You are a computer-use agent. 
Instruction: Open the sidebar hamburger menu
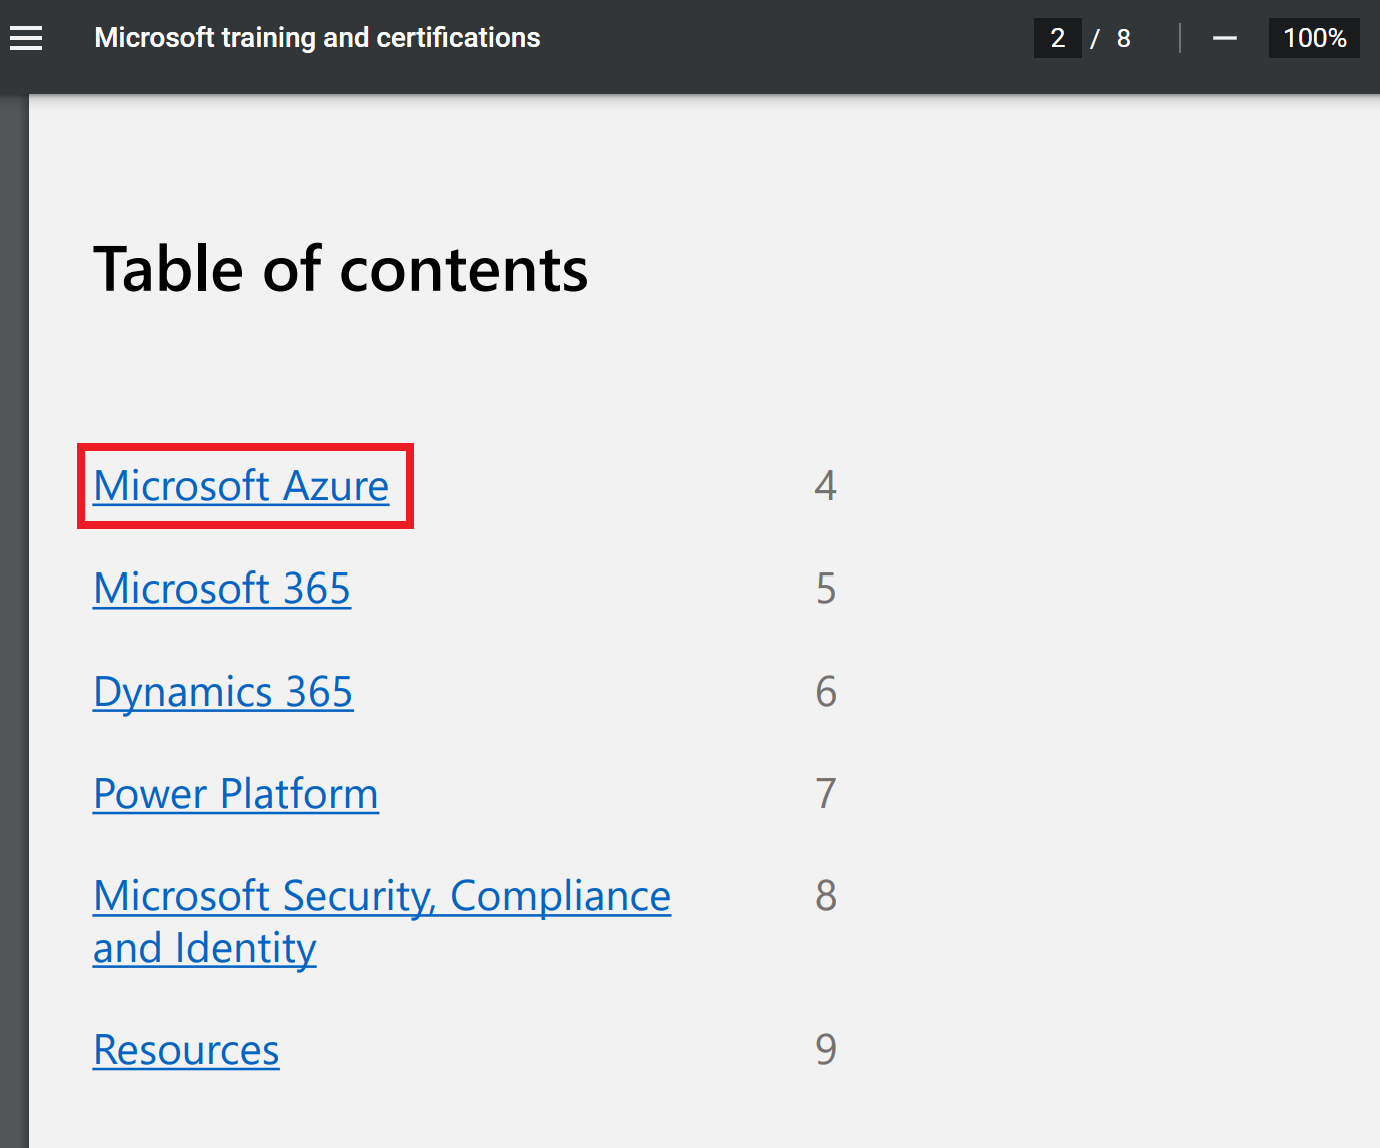pyautogui.click(x=26, y=38)
